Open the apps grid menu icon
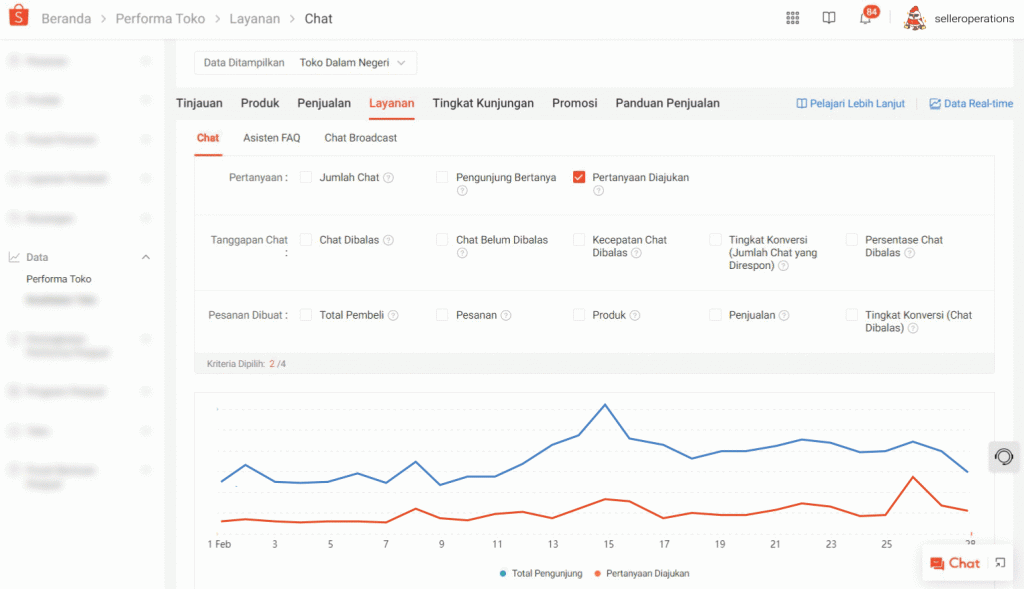The width and height of the screenshot is (1024, 589). pyautogui.click(x=793, y=18)
